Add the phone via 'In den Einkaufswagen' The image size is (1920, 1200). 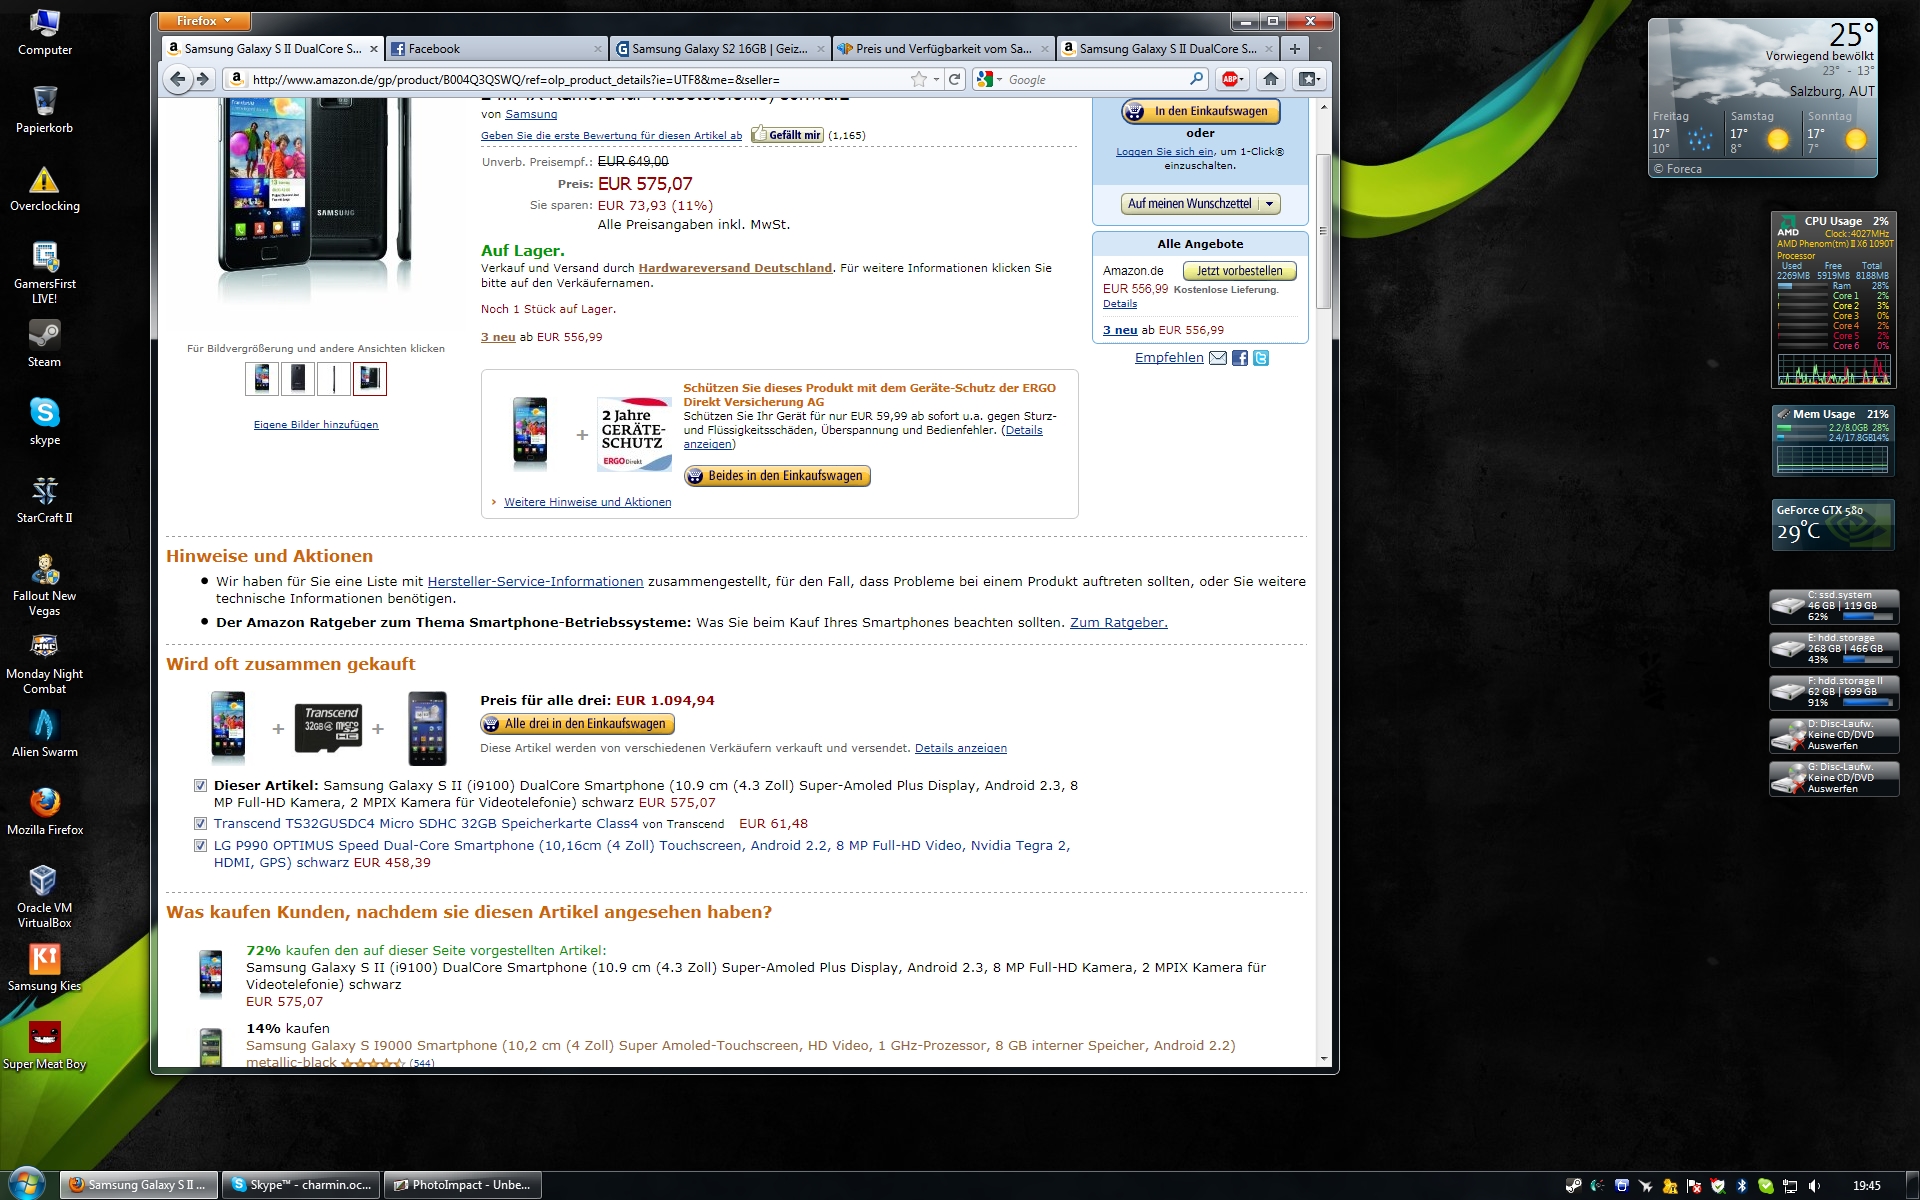pyautogui.click(x=1200, y=111)
